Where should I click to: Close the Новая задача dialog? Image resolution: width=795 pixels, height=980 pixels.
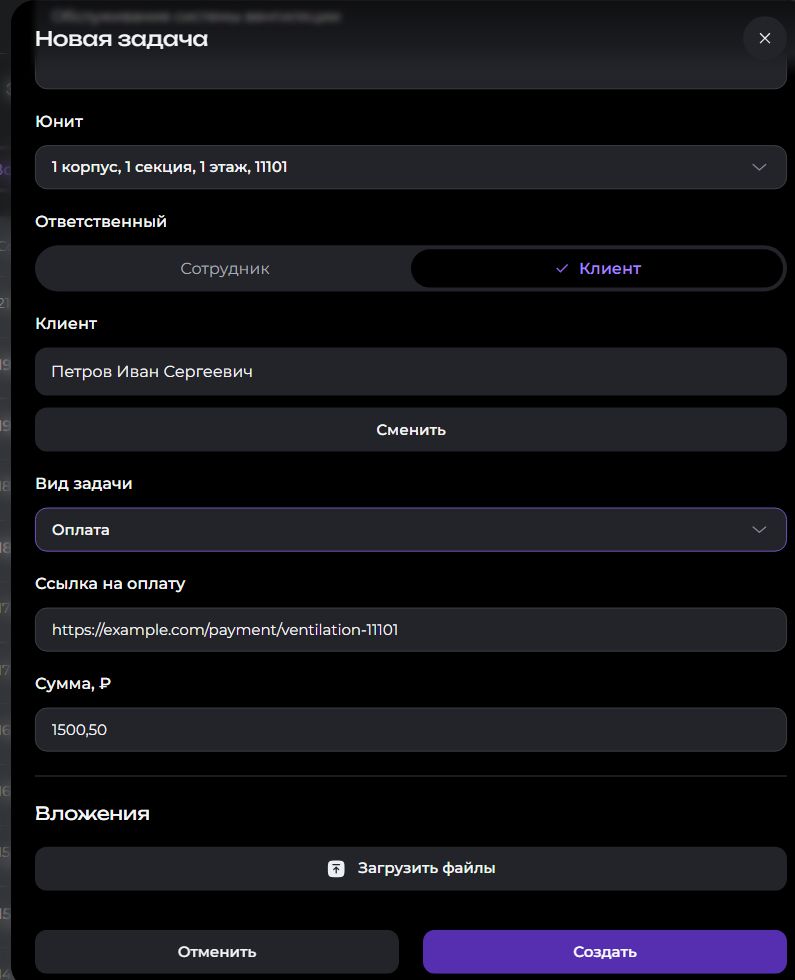764,39
